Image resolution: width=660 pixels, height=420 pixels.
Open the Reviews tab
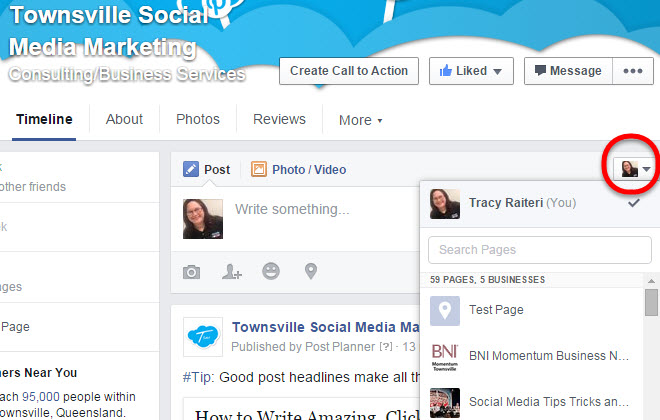pyautogui.click(x=279, y=120)
